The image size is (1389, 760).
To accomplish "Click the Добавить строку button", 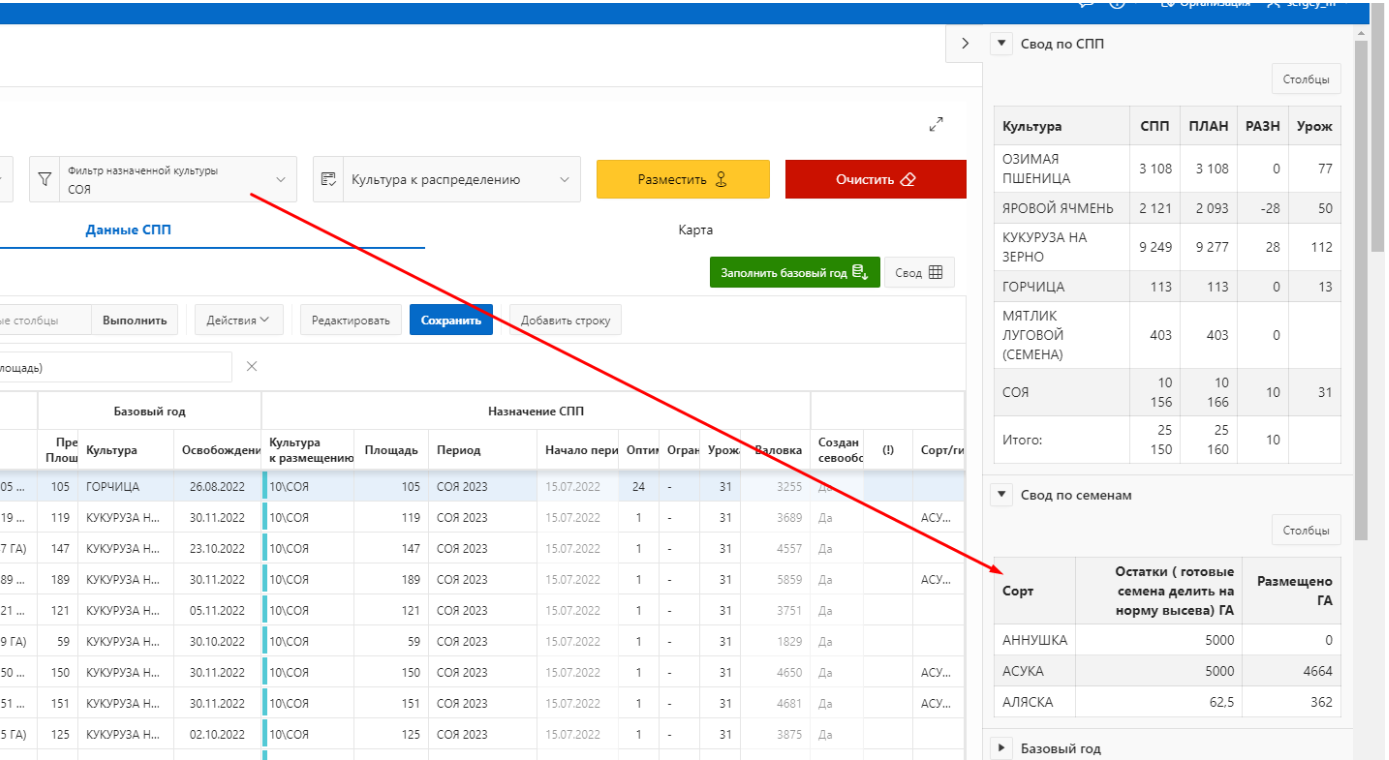I will (x=566, y=320).
